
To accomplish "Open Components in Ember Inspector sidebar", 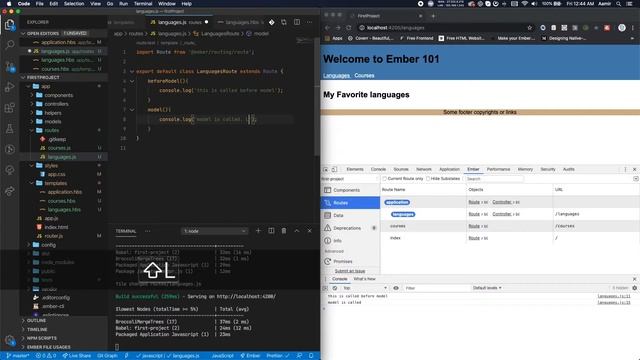I will [x=351, y=190].
